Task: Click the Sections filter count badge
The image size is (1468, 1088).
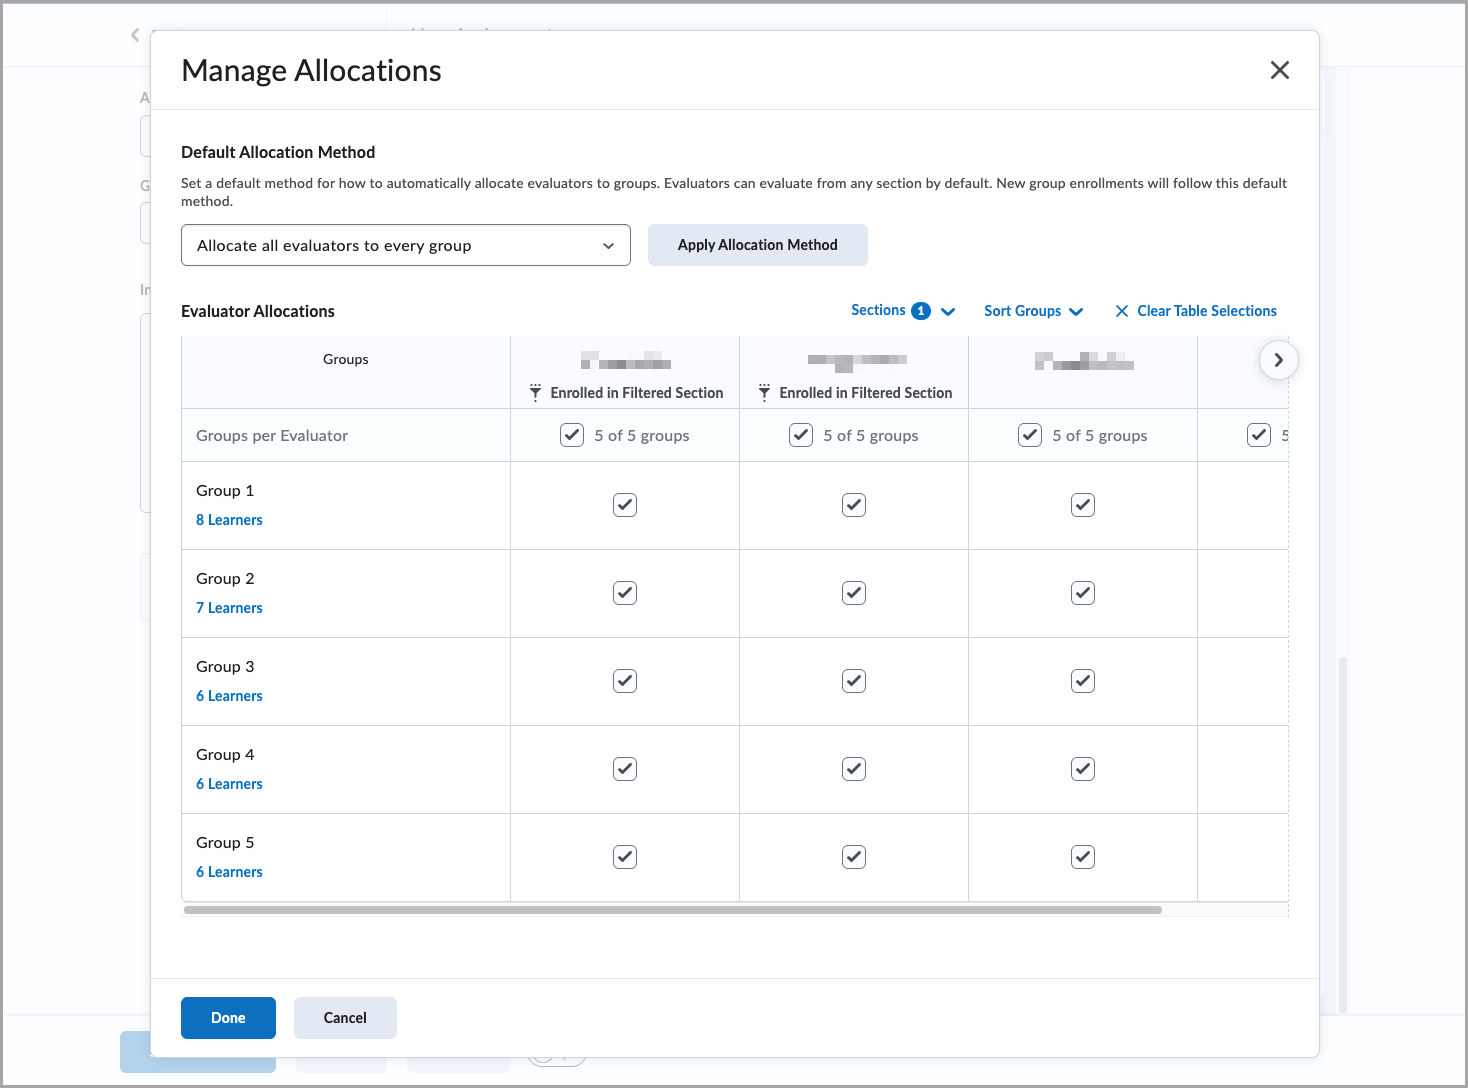Action: pos(920,310)
